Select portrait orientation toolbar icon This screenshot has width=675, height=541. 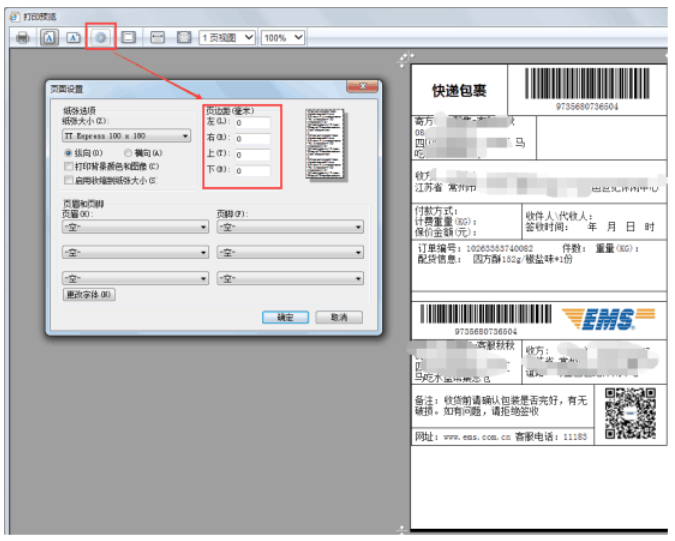[49, 37]
